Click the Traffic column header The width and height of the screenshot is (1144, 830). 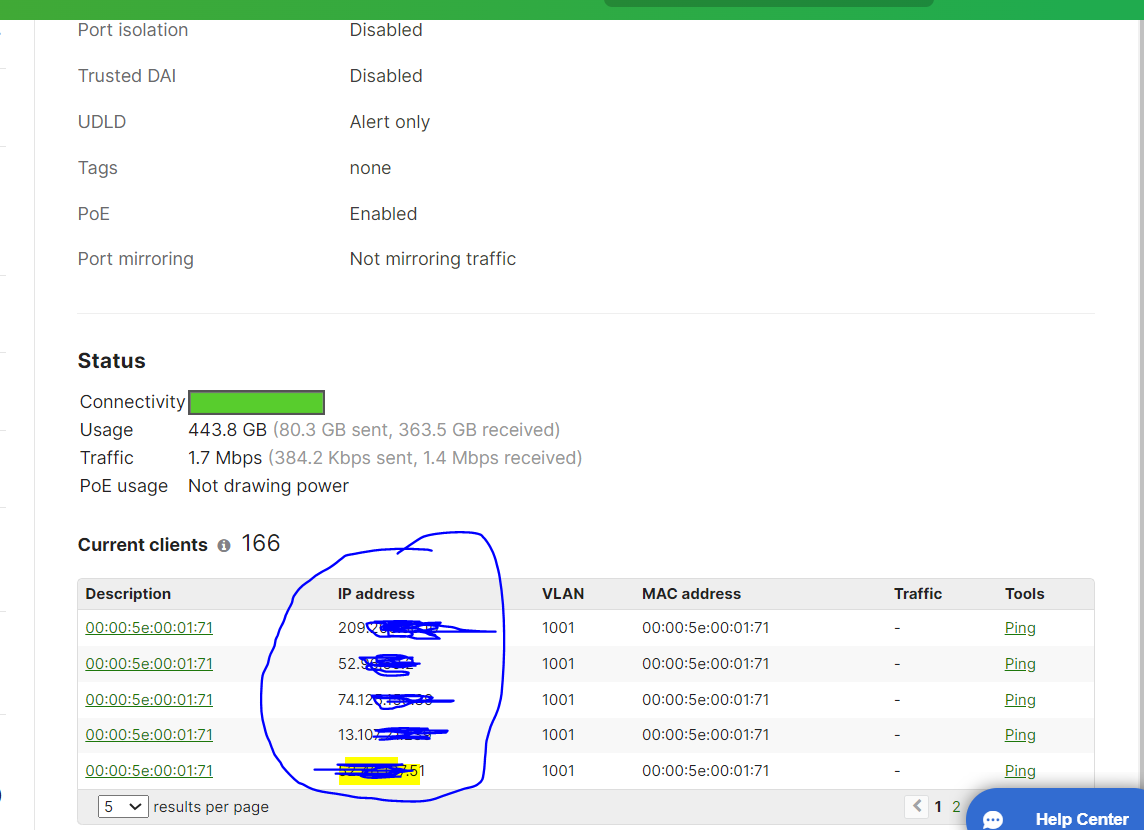coord(917,593)
